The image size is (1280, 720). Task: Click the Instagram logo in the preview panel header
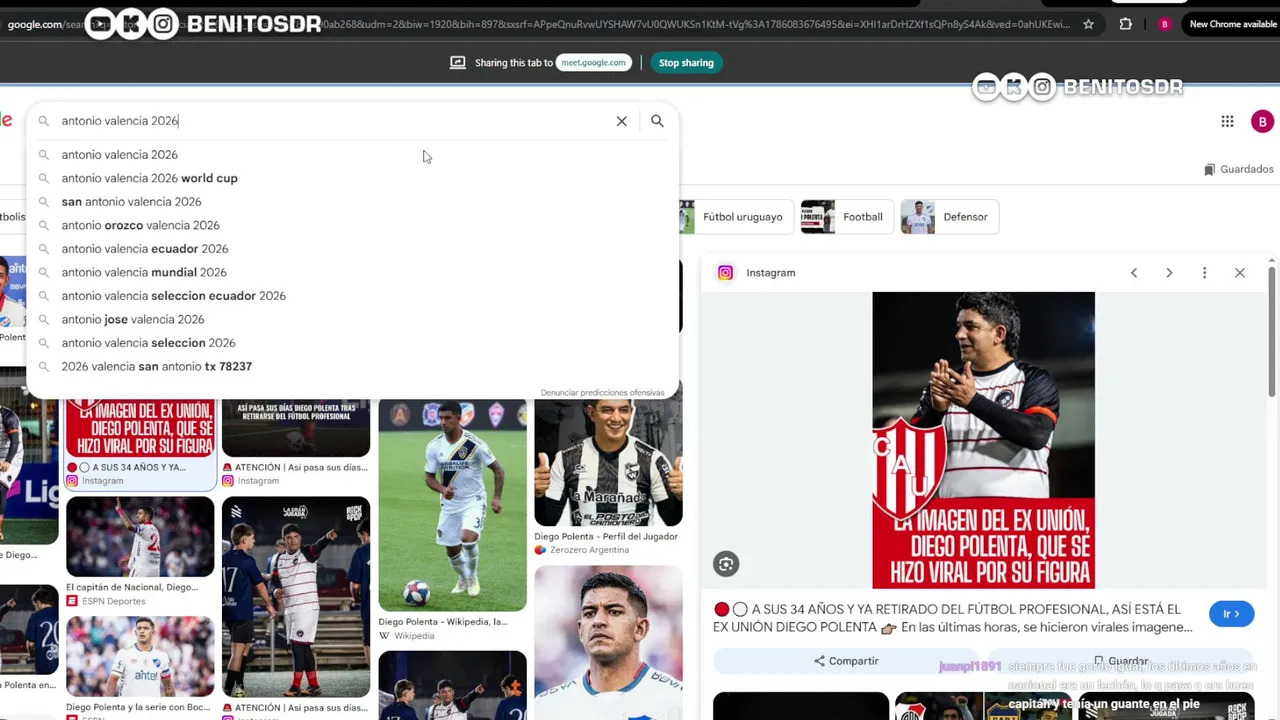[726, 273]
